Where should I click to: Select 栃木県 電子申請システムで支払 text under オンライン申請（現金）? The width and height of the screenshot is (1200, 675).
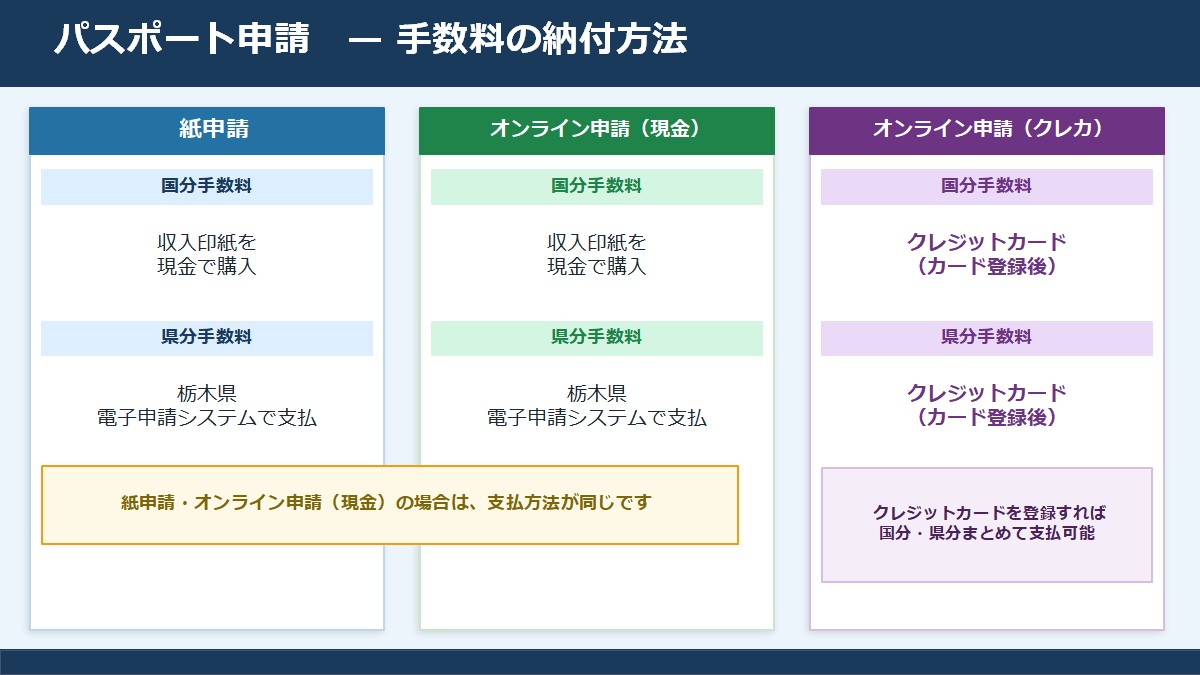click(x=596, y=406)
